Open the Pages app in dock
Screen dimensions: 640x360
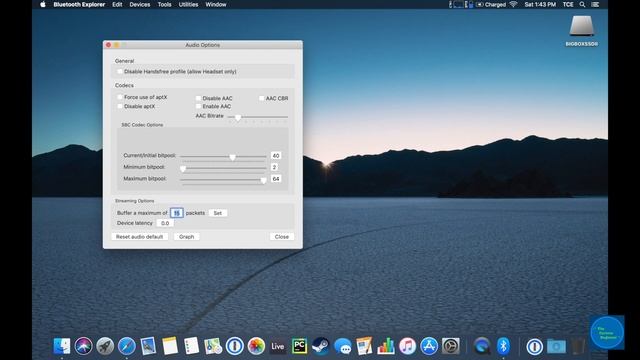pos(364,346)
